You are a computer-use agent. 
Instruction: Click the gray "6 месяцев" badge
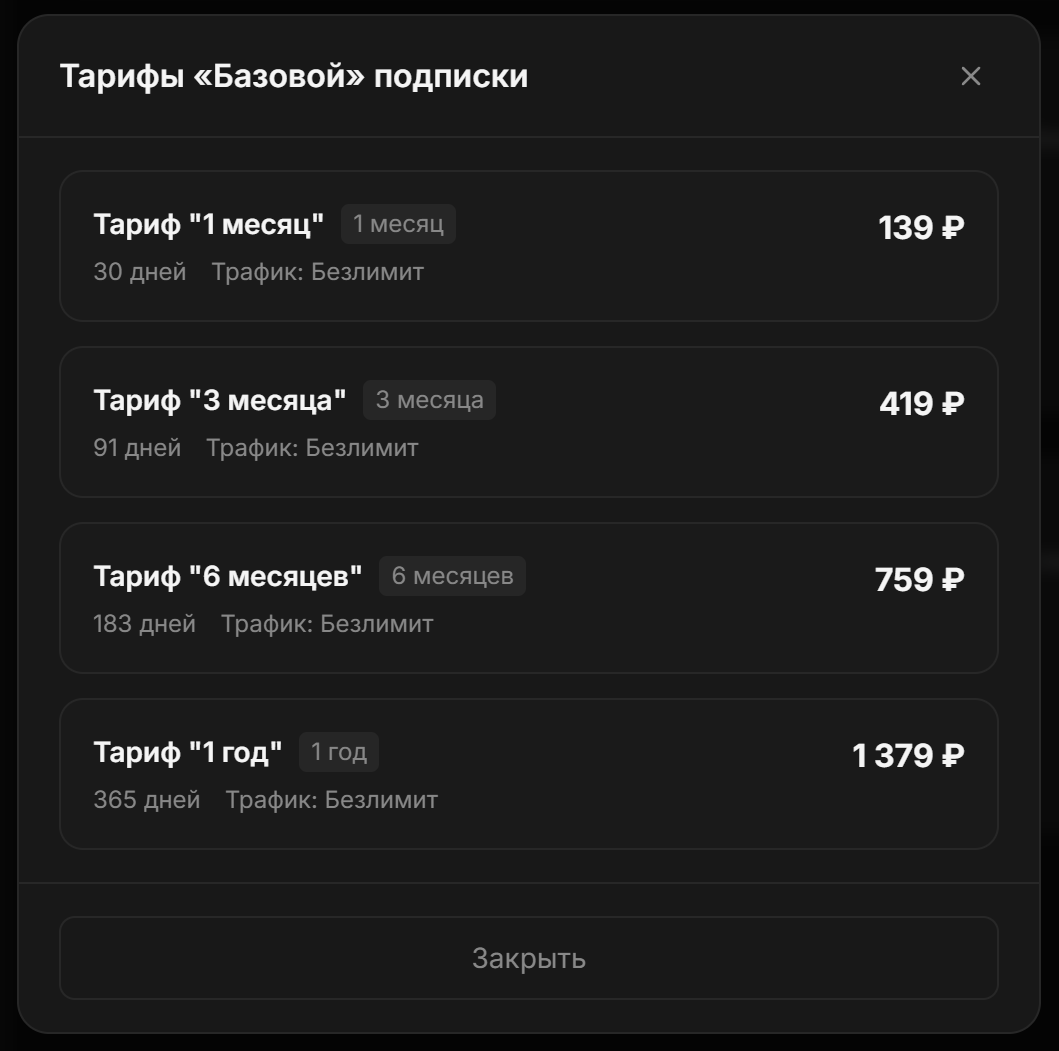pyautogui.click(x=452, y=577)
